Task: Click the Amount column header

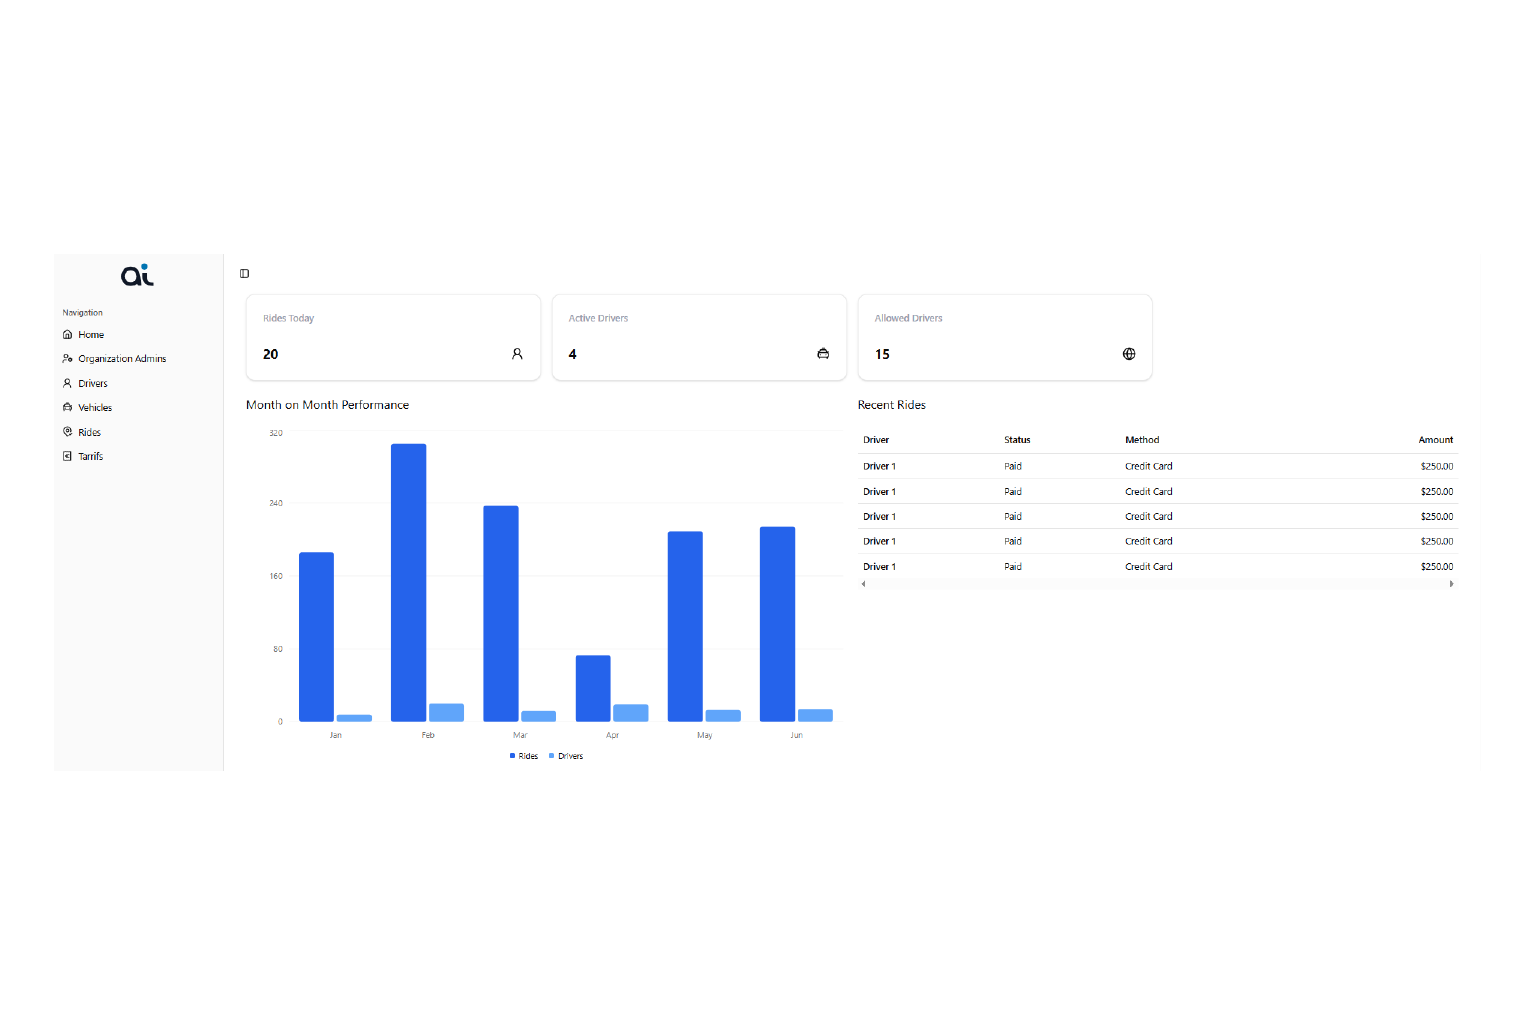Action: pyautogui.click(x=1435, y=440)
